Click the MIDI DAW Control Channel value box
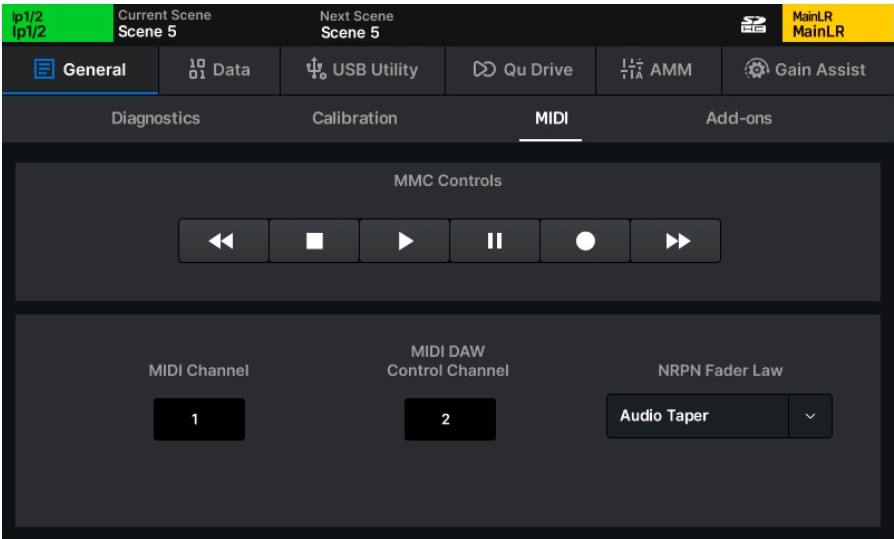Viewport: 894px width, 539px height. [450, 419]
